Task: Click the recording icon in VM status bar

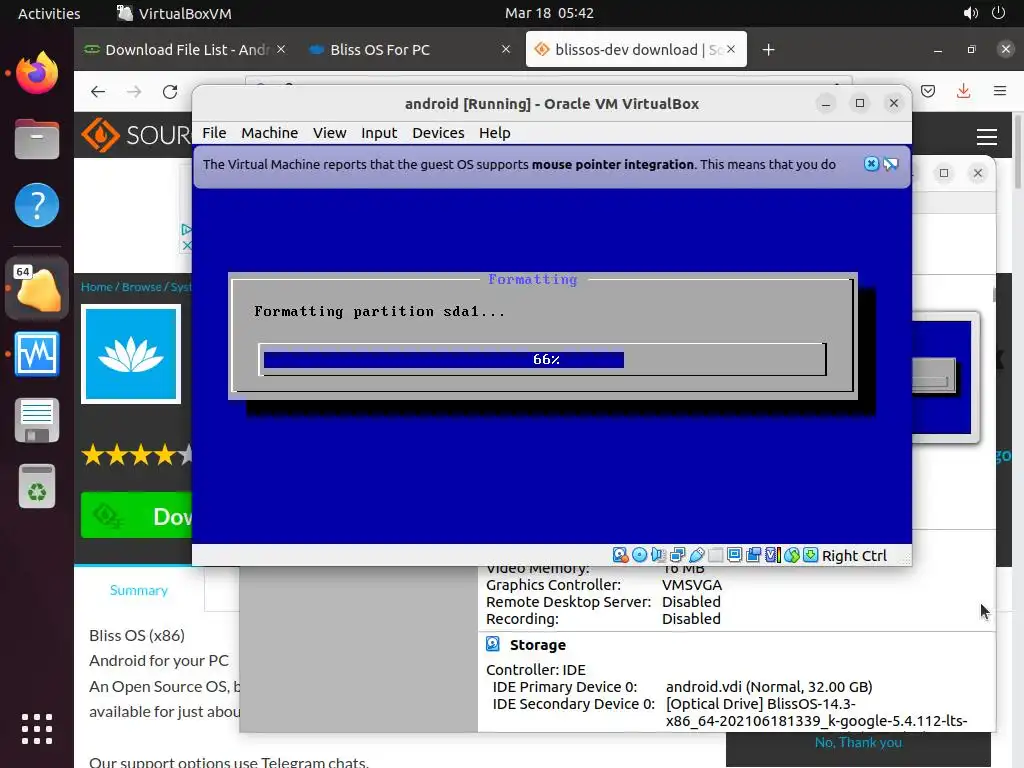Action: [754, 555]
